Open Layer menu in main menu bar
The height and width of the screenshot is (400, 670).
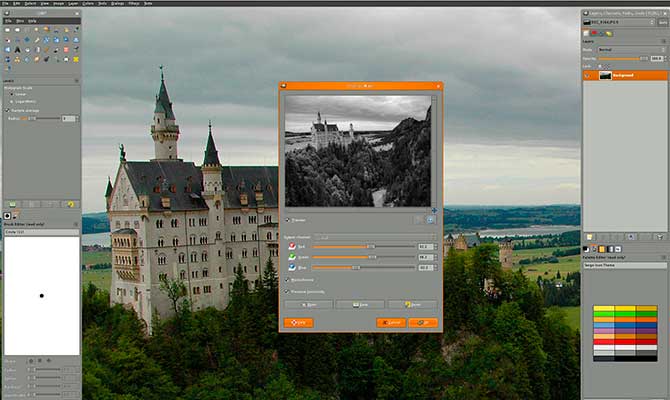point(73,3)
